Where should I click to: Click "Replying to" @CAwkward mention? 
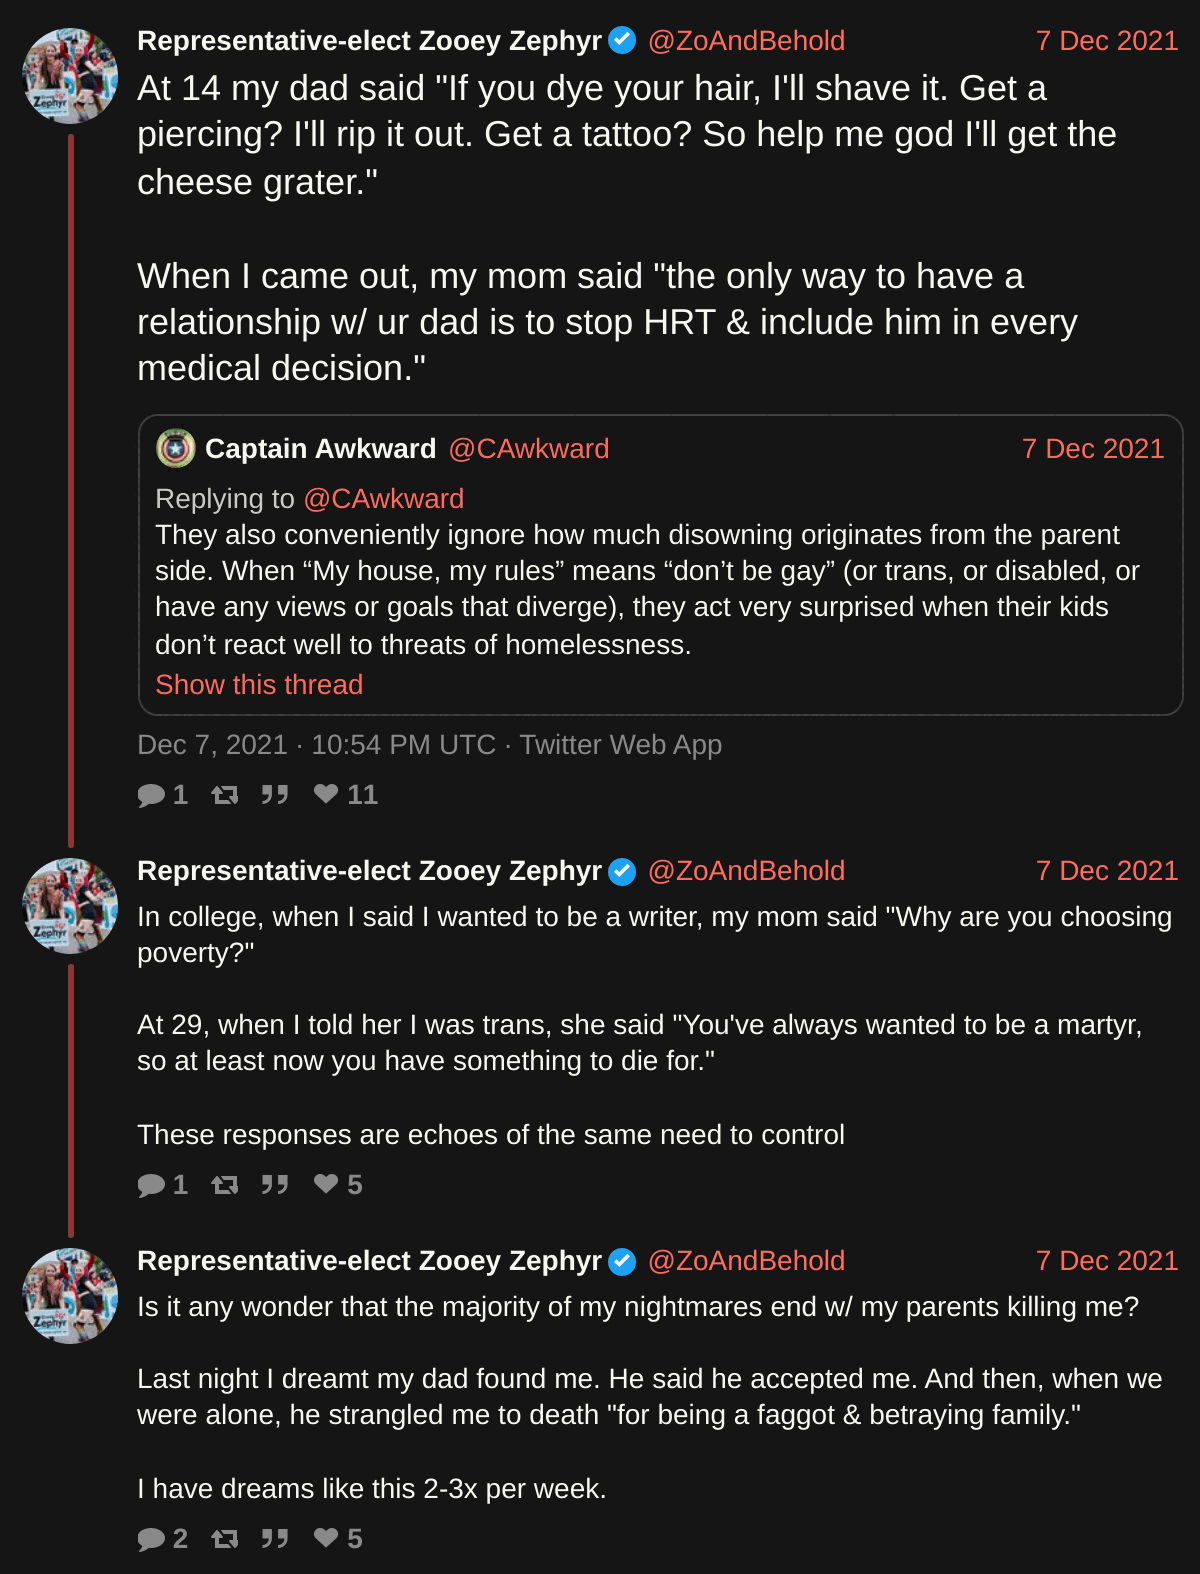pyautogui.click(x=383, y=499)
